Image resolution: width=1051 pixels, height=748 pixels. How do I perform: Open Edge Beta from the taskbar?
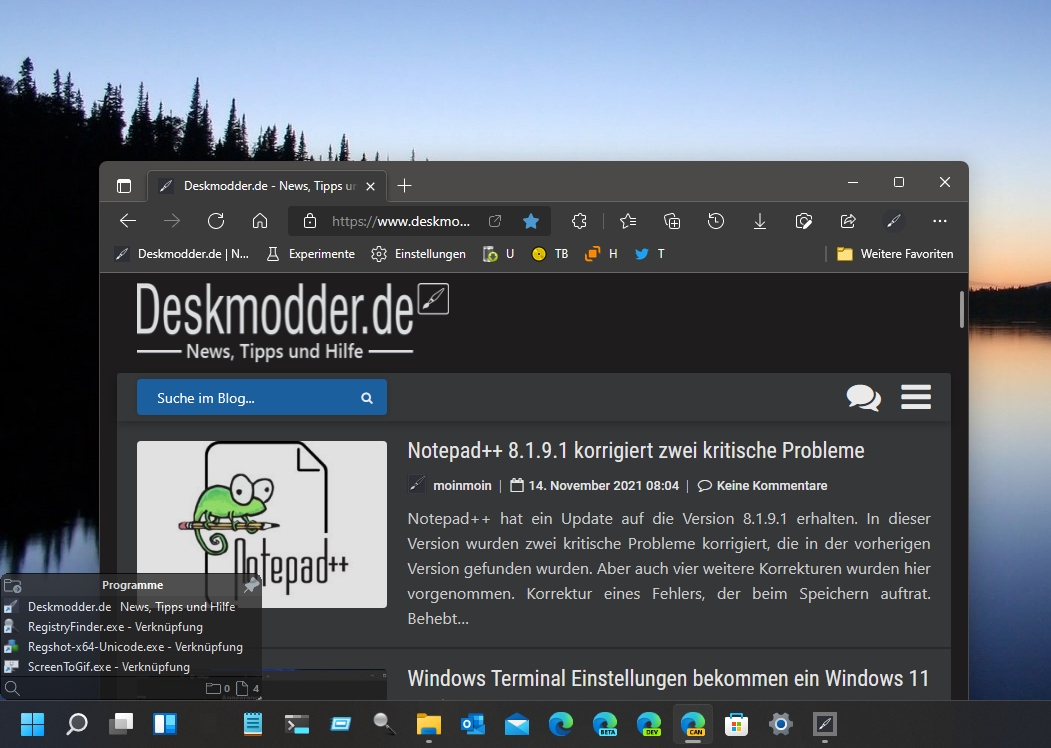coord(605,724)
